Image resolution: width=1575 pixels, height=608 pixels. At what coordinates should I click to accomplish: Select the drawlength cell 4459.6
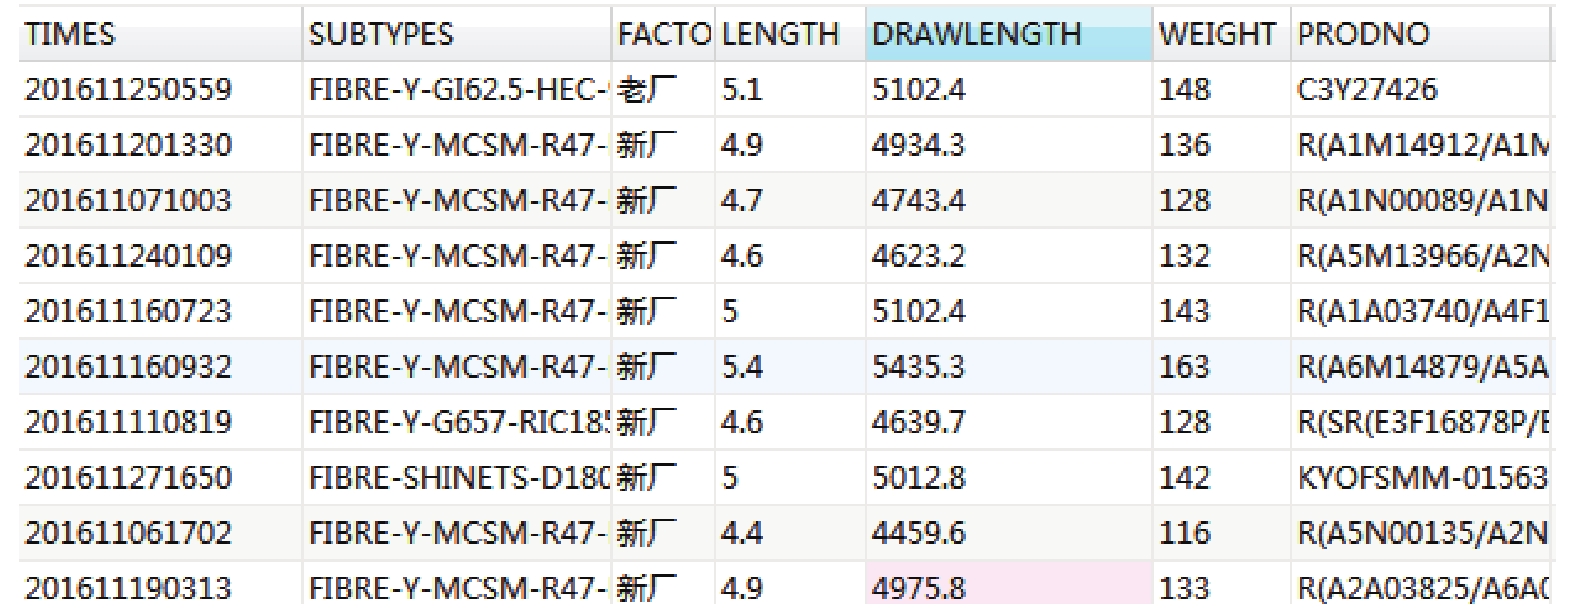point(1009,533)
